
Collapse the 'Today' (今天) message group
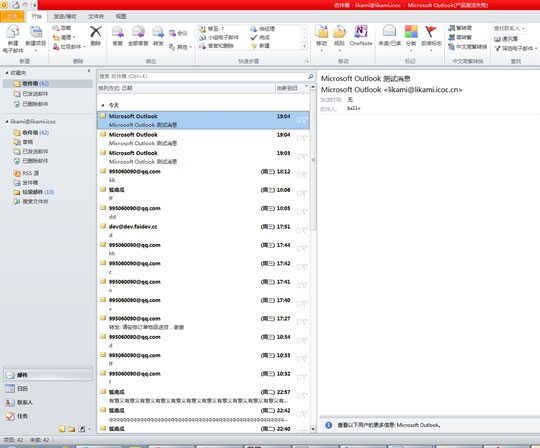point(103,105)
